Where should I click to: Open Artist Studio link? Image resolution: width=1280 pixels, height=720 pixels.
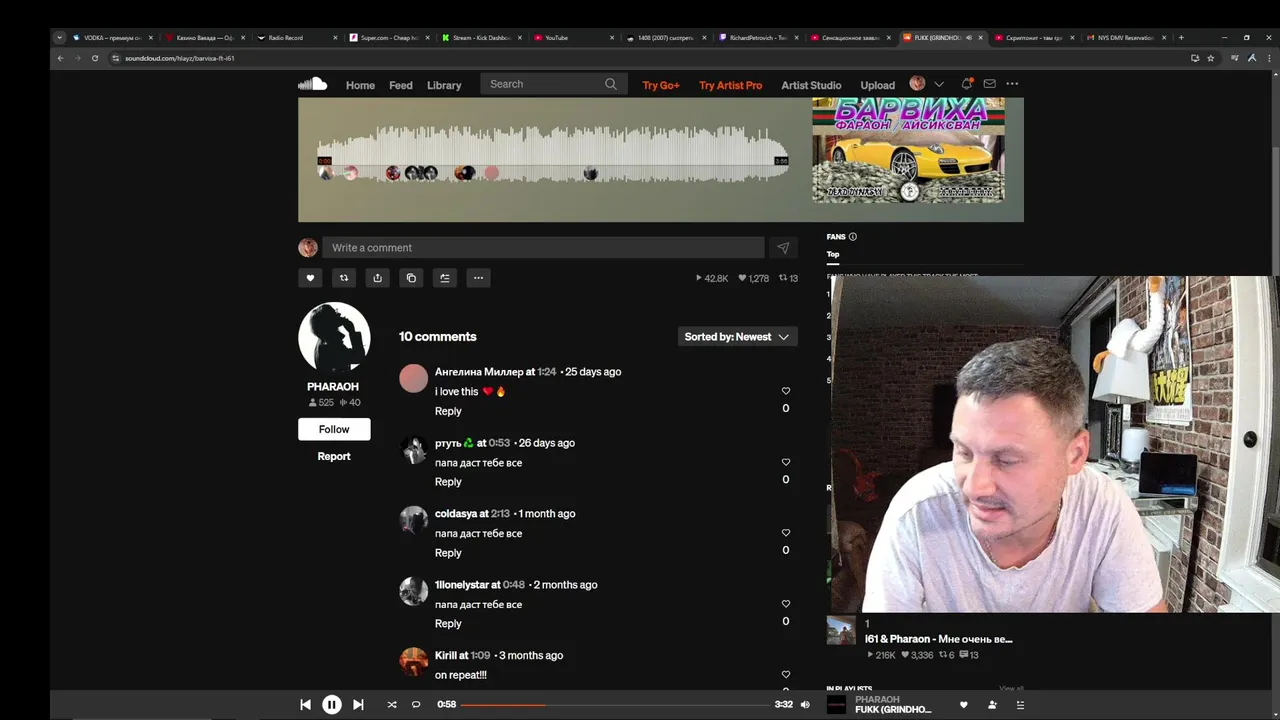click(811, 85)
